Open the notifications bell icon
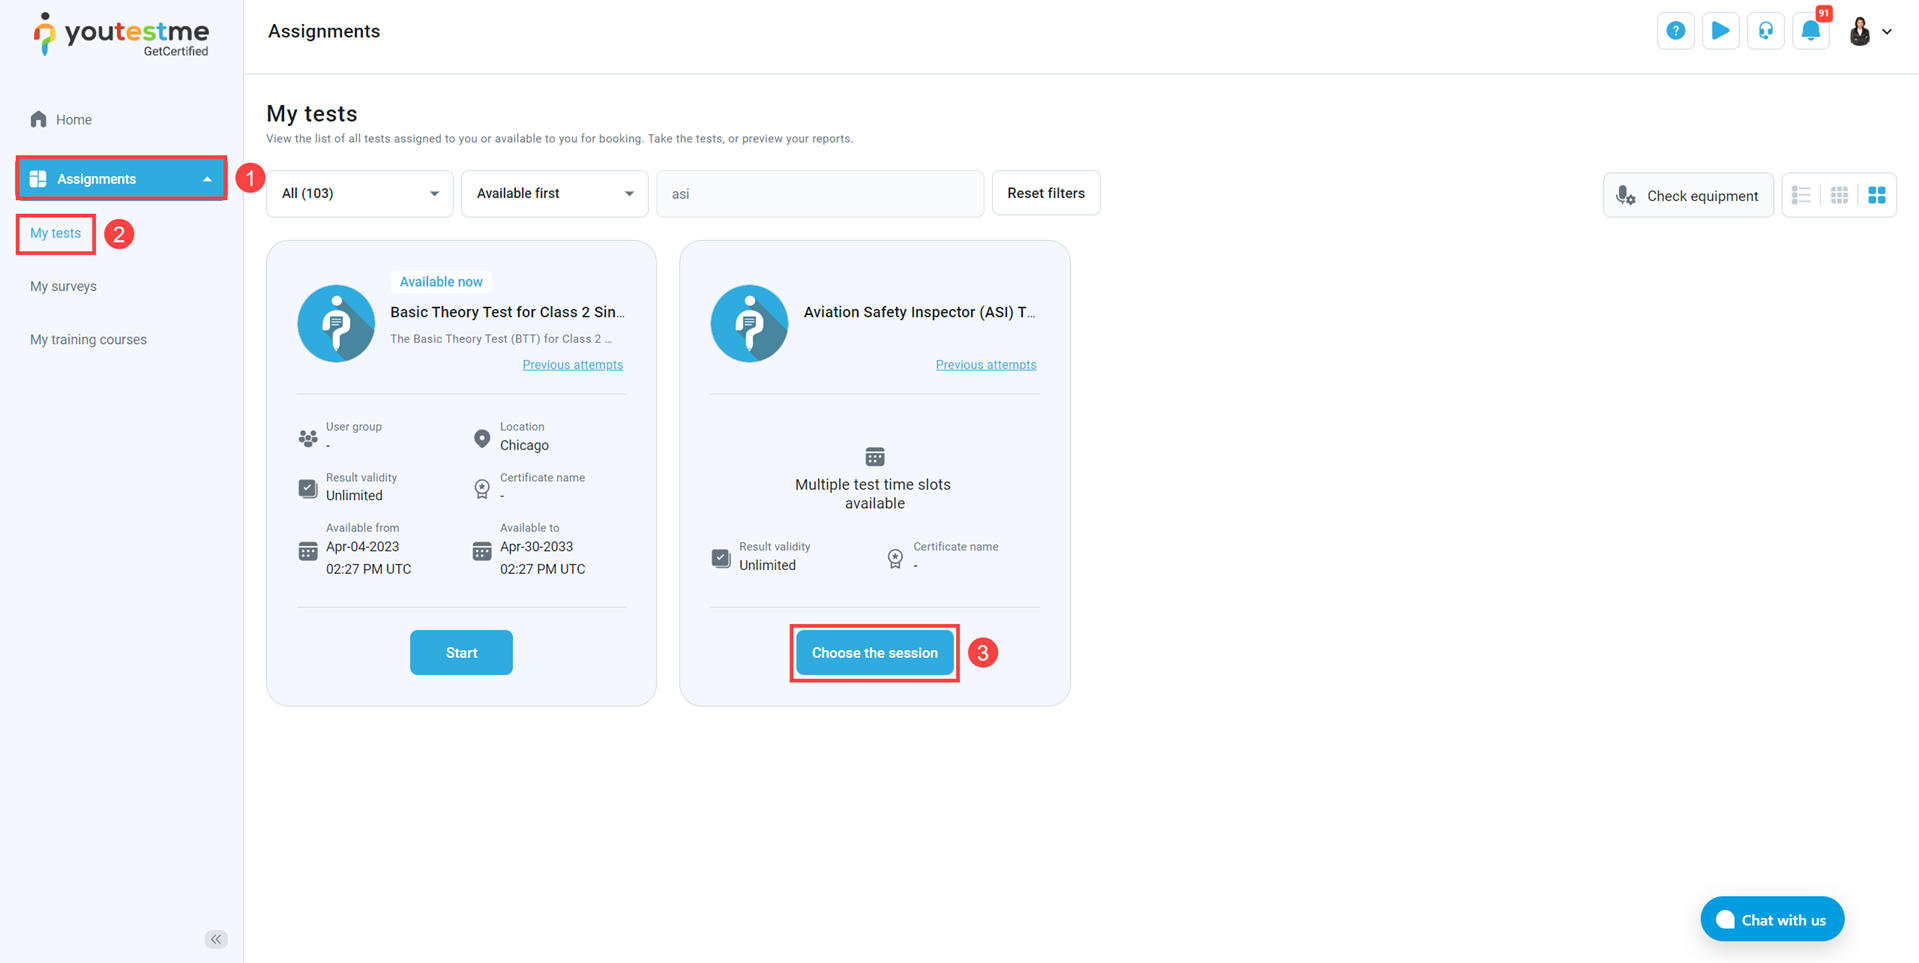Image resolution: width=1919 pixels, height=963 pixels. coord(1811,31)
